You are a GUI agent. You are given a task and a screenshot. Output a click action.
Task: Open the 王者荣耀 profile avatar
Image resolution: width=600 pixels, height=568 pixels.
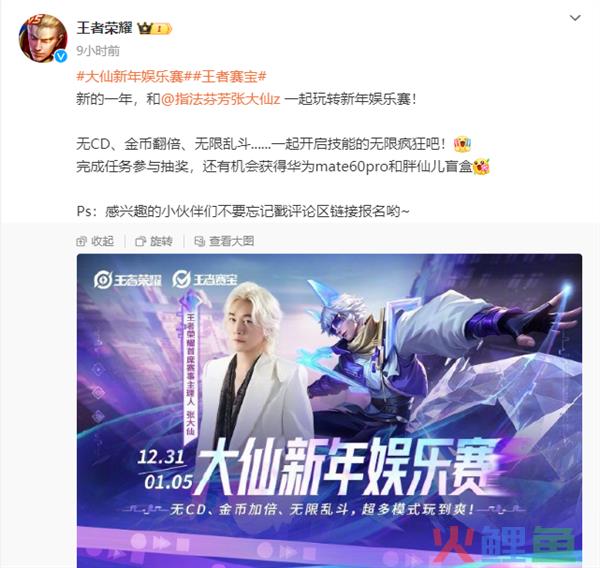[43, 38]
